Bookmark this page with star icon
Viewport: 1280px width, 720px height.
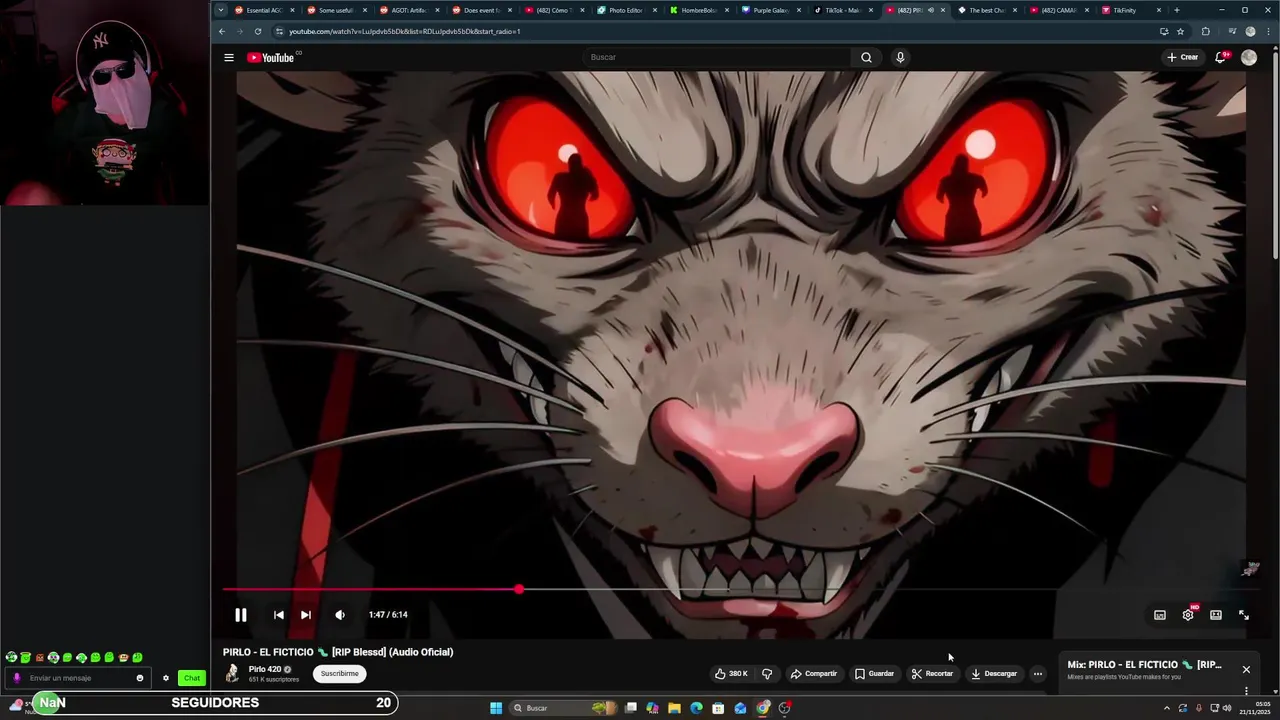pyautogui.click(x=1180, y=31)
